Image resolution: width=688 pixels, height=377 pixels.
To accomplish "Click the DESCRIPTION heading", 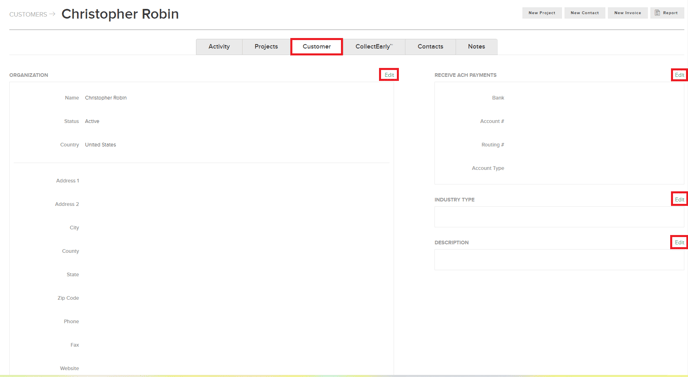I will coord(452,243).
